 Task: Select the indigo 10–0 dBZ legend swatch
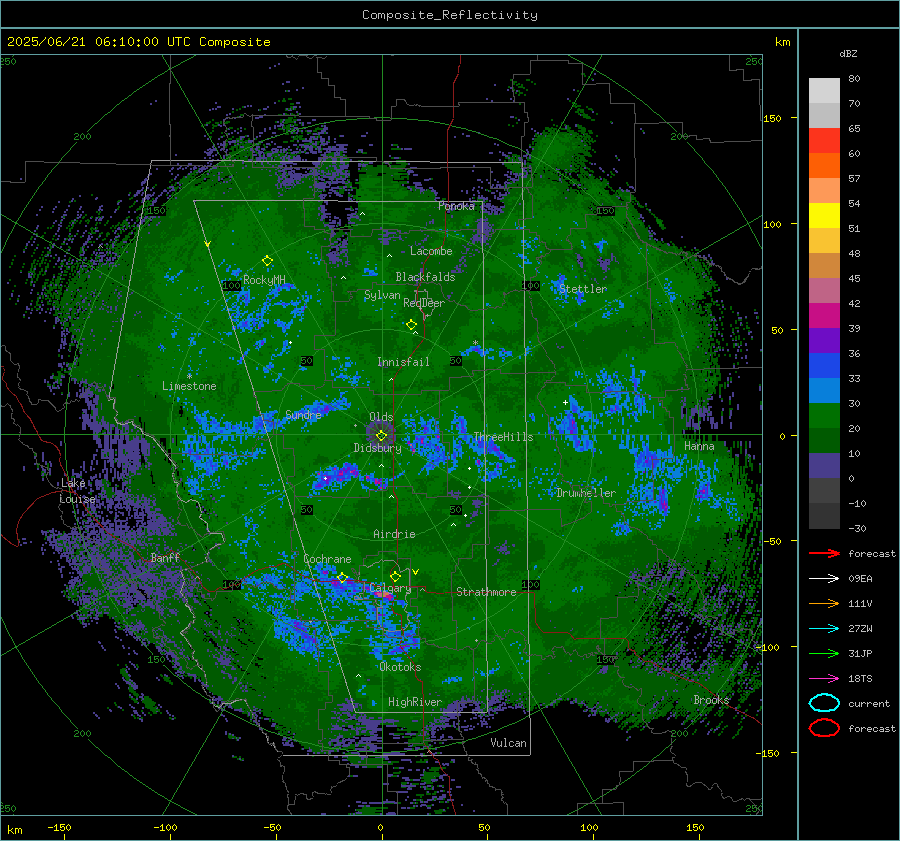(x=824, y=466)
